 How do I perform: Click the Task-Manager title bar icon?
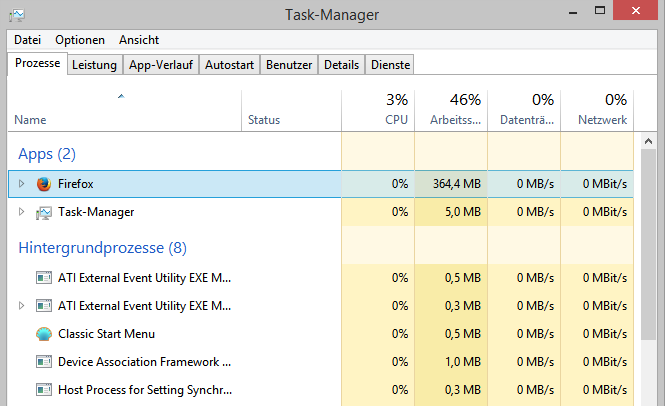coord(18,11)
